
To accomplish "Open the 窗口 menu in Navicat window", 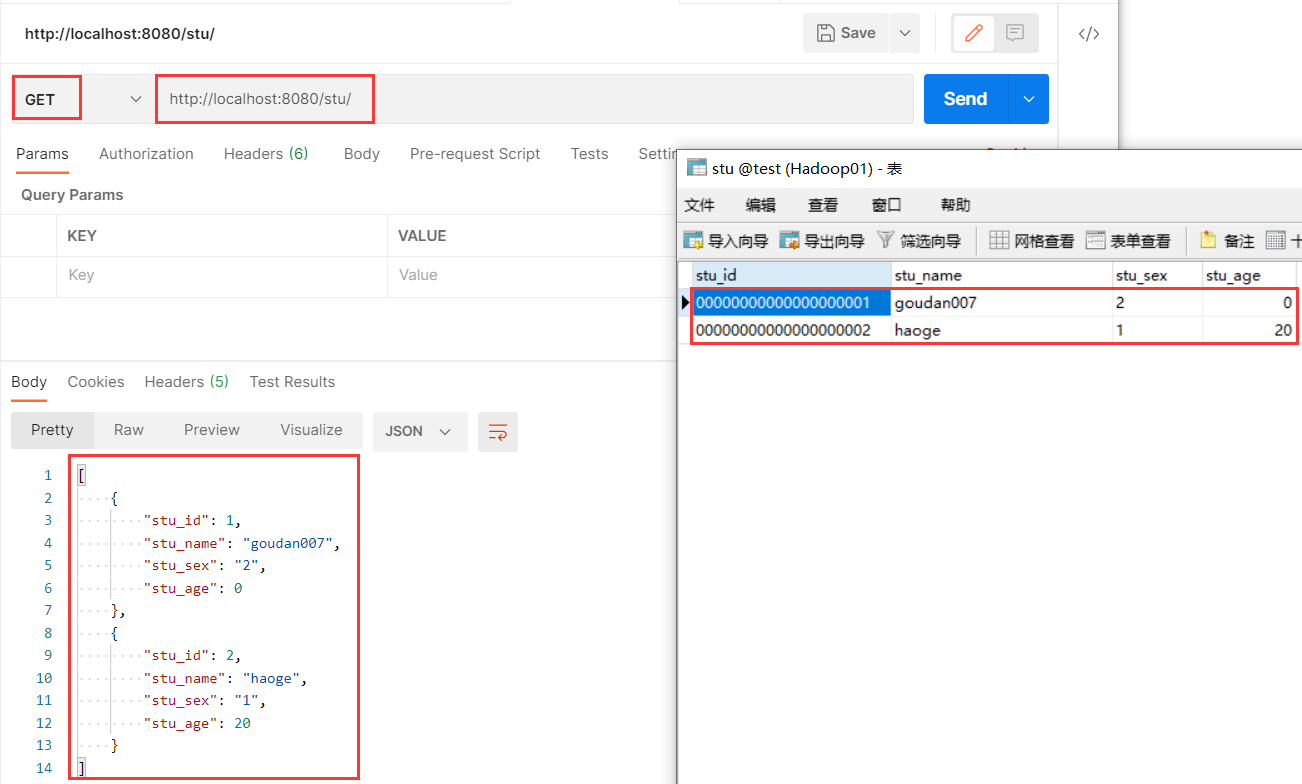I will pyautogui.click(x=886, y=205).
